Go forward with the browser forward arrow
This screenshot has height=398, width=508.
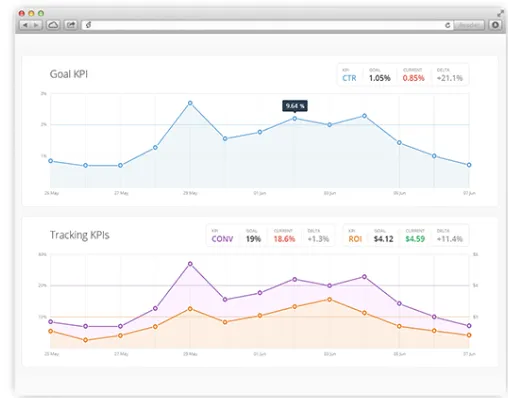tap(36, 25)
